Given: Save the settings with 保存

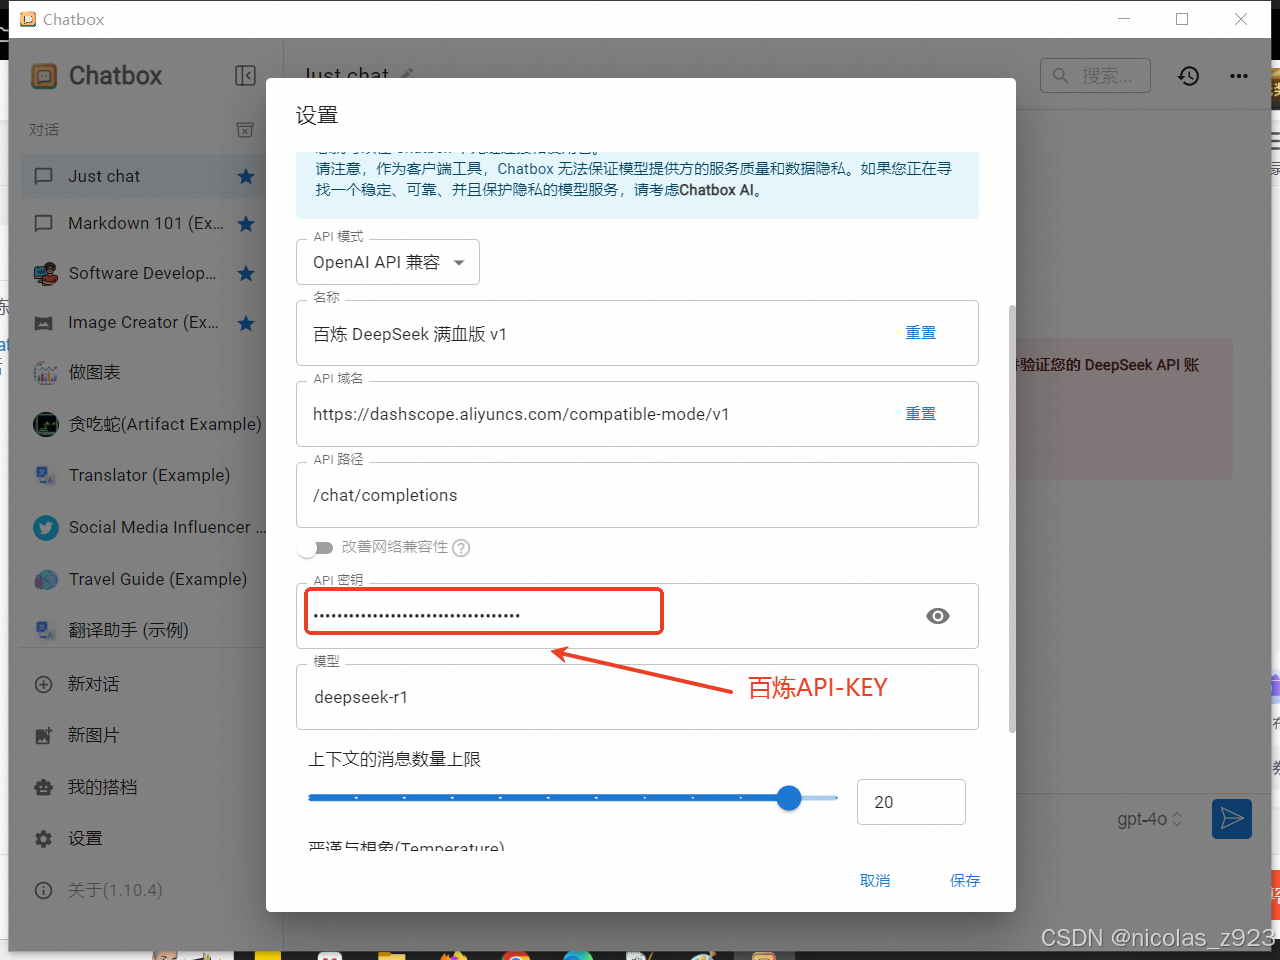Looking at the screenshot, I should click(965, 880).
